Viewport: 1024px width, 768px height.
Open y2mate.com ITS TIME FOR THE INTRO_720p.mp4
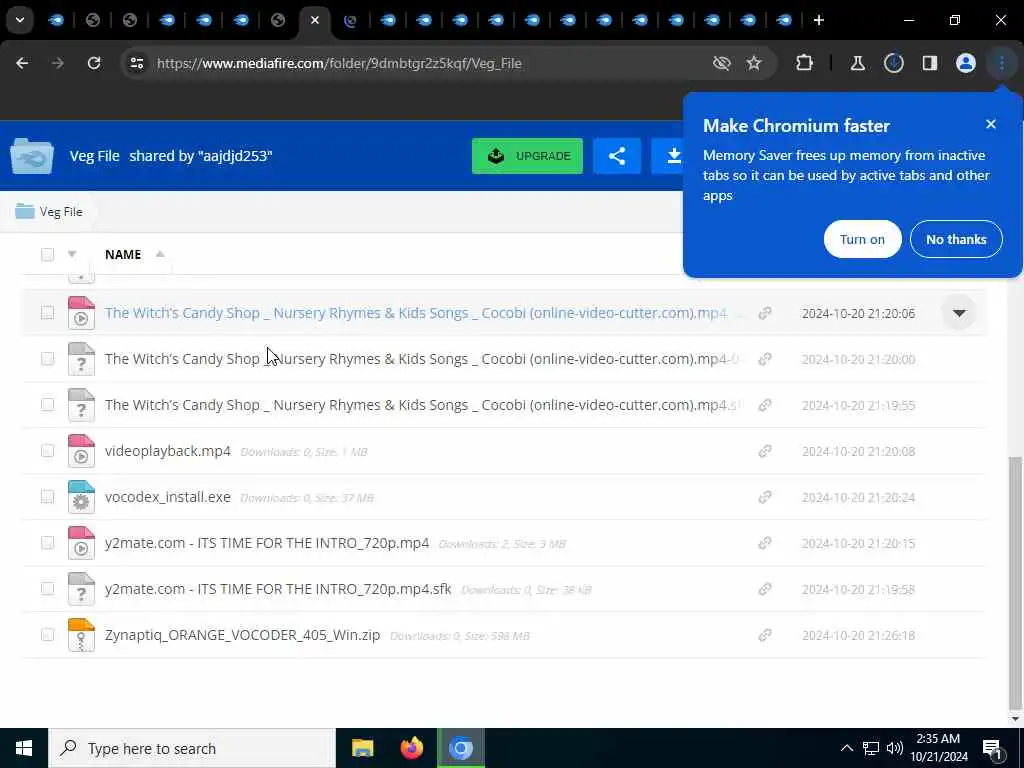click(266, 543)
